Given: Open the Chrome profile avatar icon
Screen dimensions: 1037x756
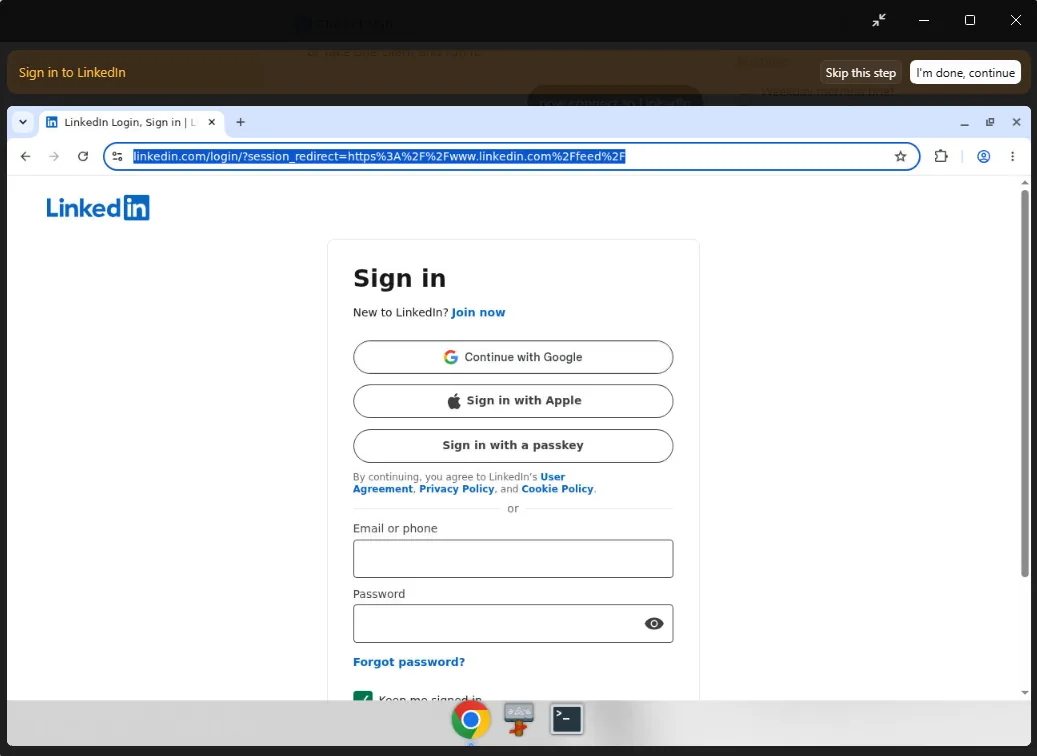Looking at the screenshot, I should [x=983, y=157].
